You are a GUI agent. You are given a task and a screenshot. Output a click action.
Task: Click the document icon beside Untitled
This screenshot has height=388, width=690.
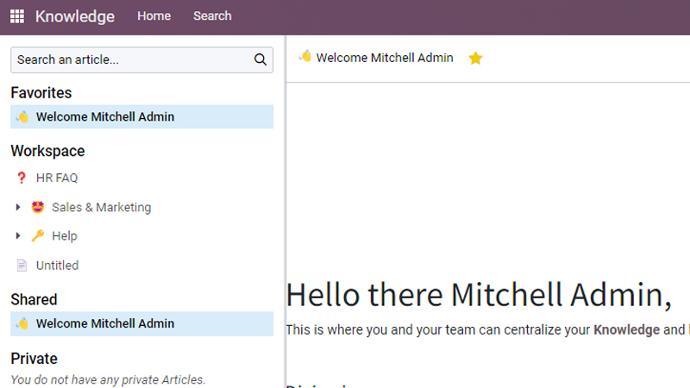(x=22, y=265)
